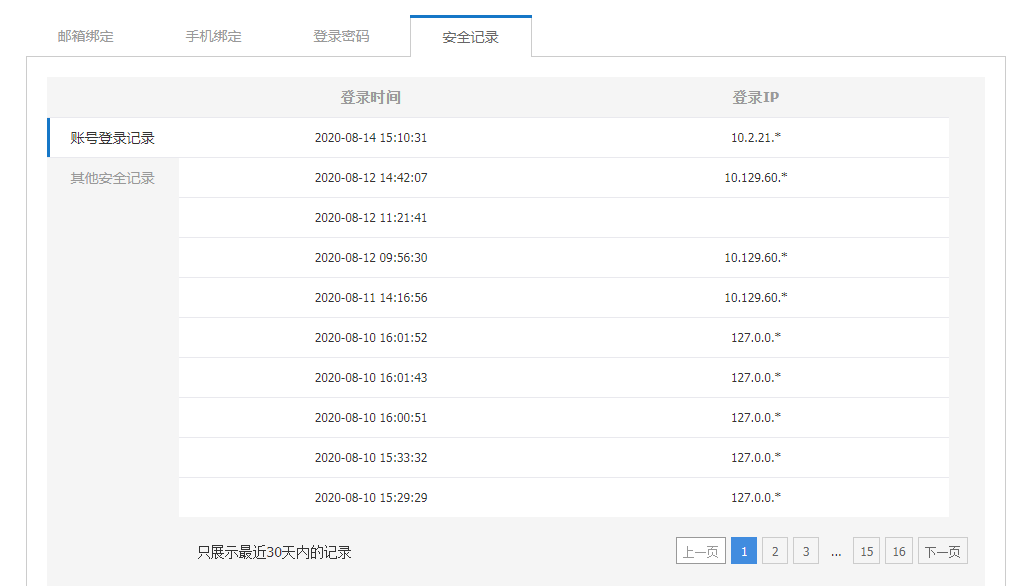Jump to page 3 of records
The width and height of the screenshot is (1030, 586).
805,551
